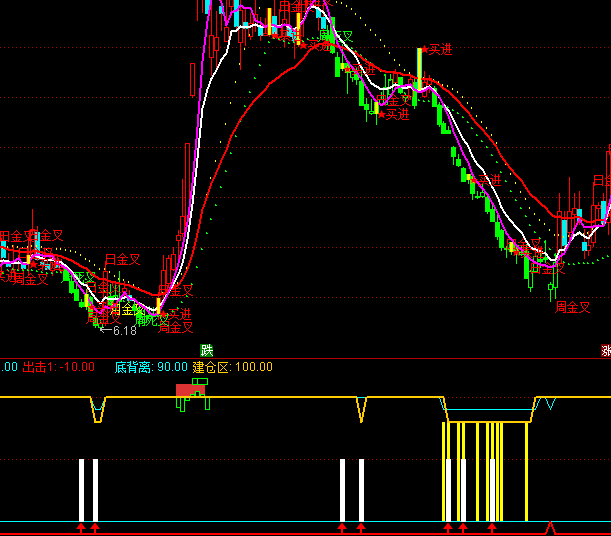The image size is (611, 536).
Task: Click the 买进 star at the tall yellow candle
Action: coord(435,49)
